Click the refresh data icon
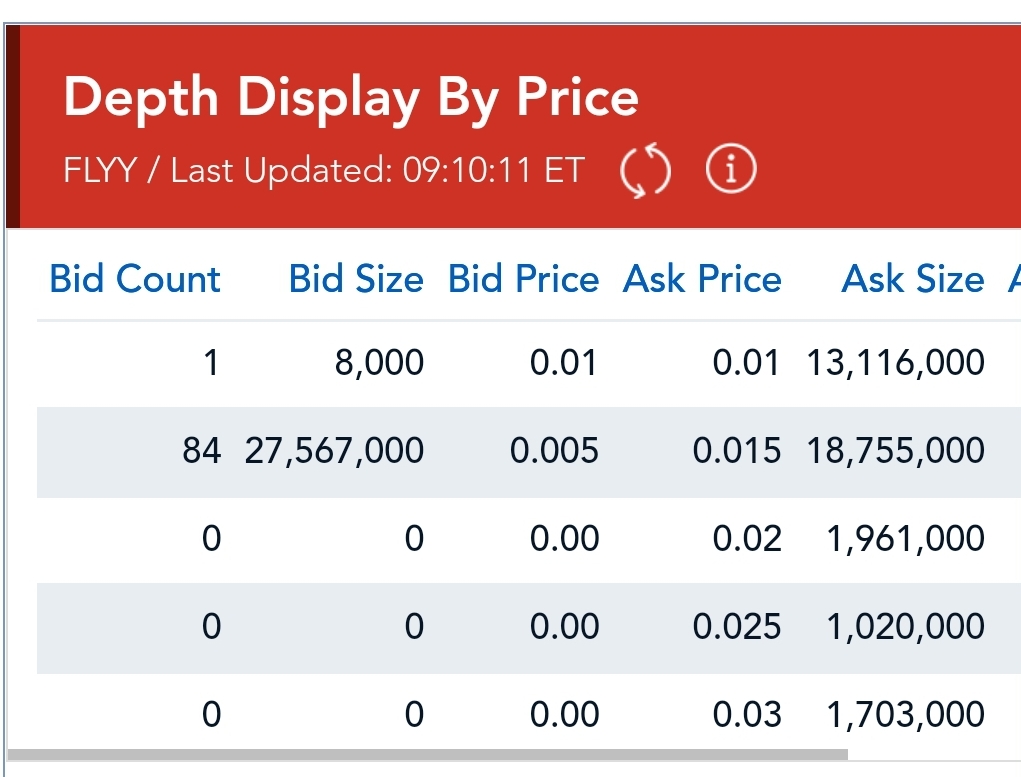1021x777 pixels. click(645, 171)
